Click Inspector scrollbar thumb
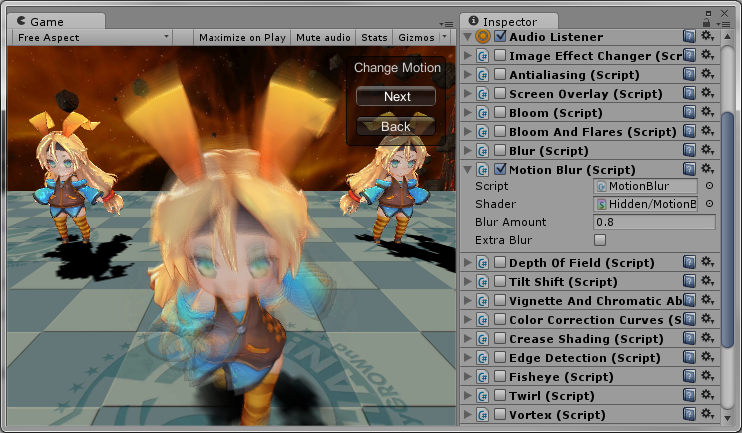This screenshot has height=433, width=742. pos(728,230)
